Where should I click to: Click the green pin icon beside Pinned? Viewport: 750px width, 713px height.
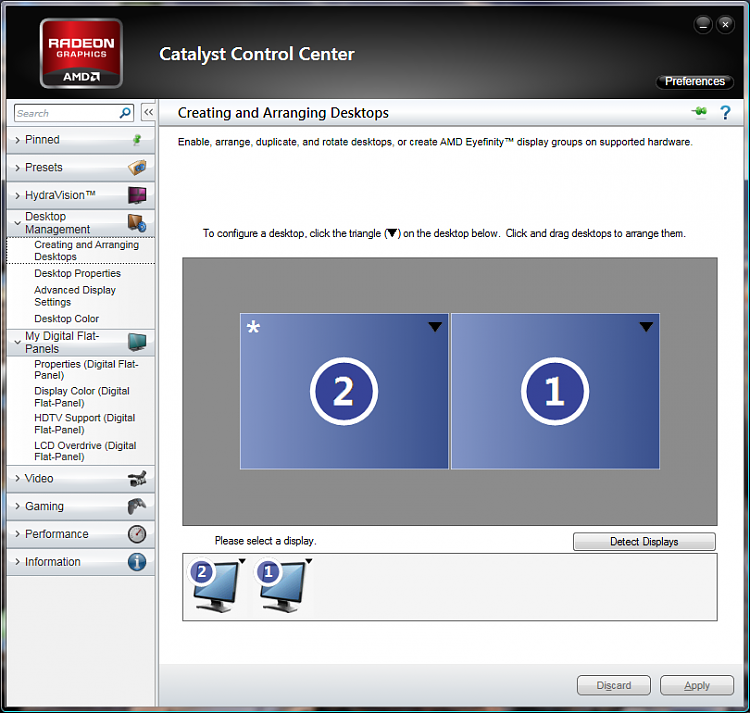(137, 140)
